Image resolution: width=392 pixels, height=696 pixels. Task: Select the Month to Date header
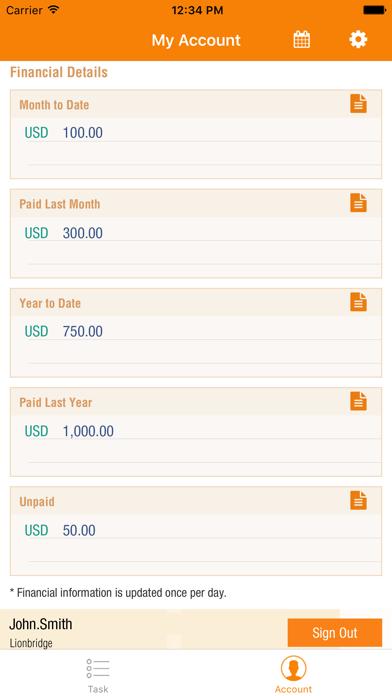point(54,105)
